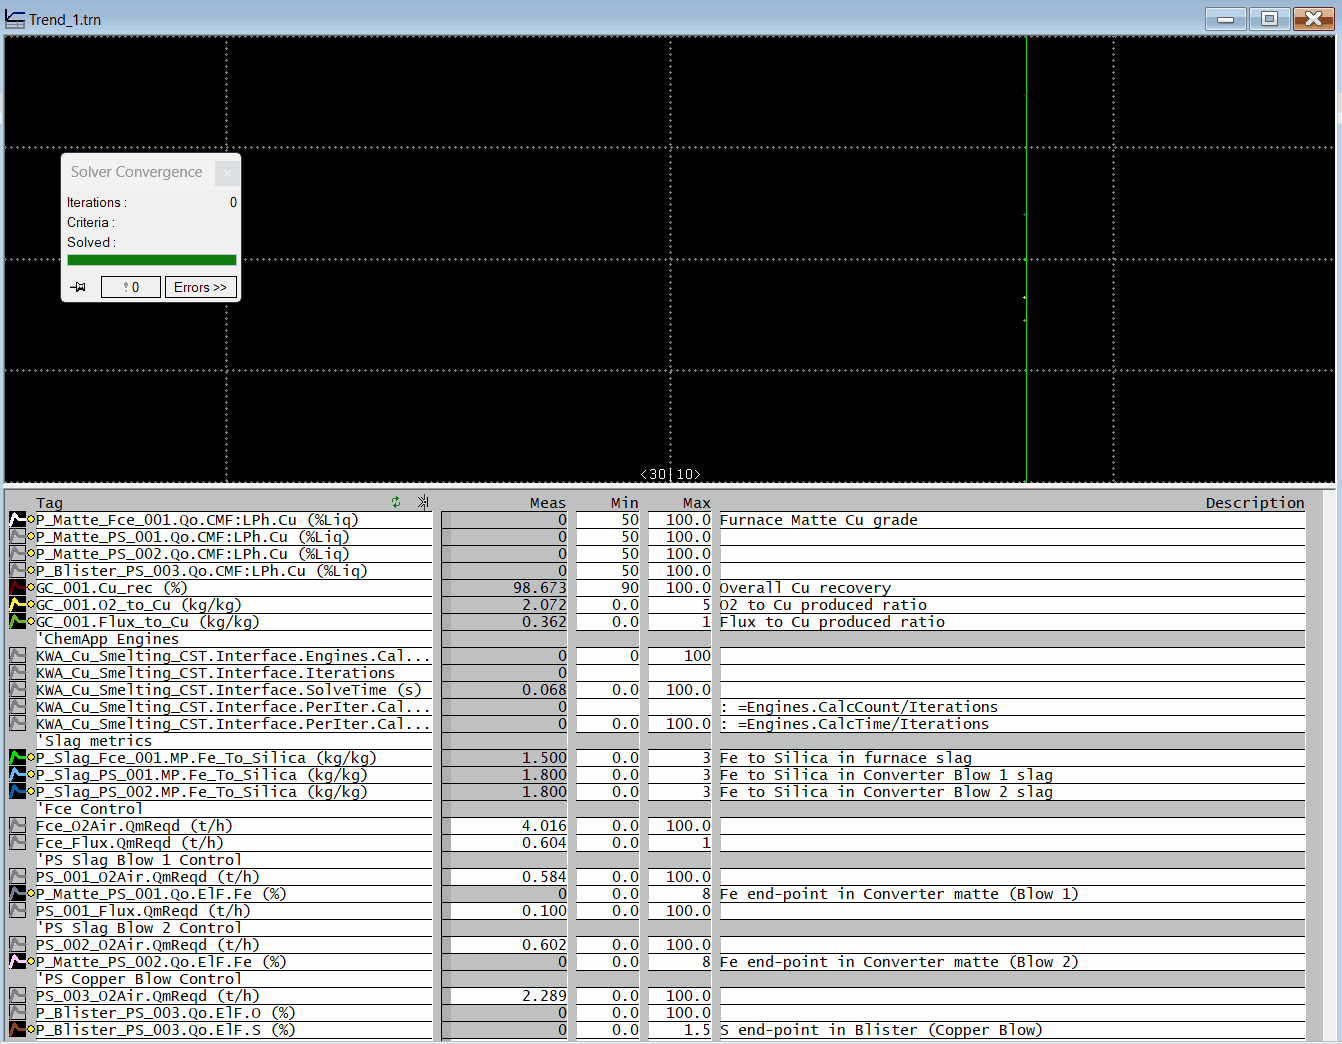The width and height of the screenshot is (1342, 1044).
Task: Click the light blue trend icon for P_Slag_PS_001
Action: point(17,775)
